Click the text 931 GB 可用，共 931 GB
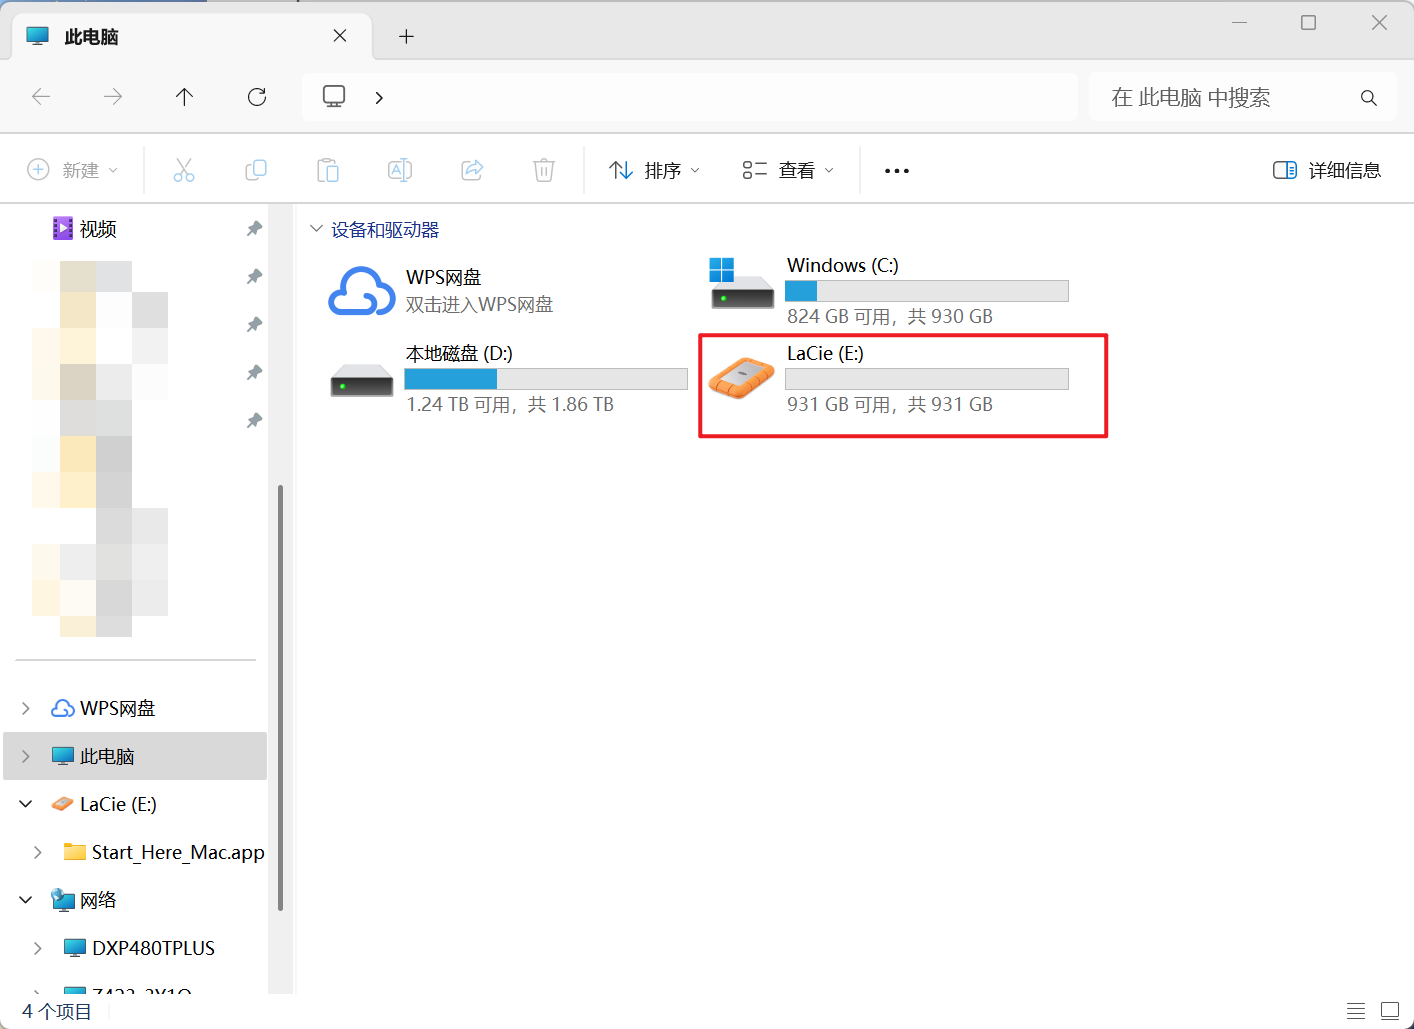Viewport: 1414px width, 1029px height. [x=890, y=404]
